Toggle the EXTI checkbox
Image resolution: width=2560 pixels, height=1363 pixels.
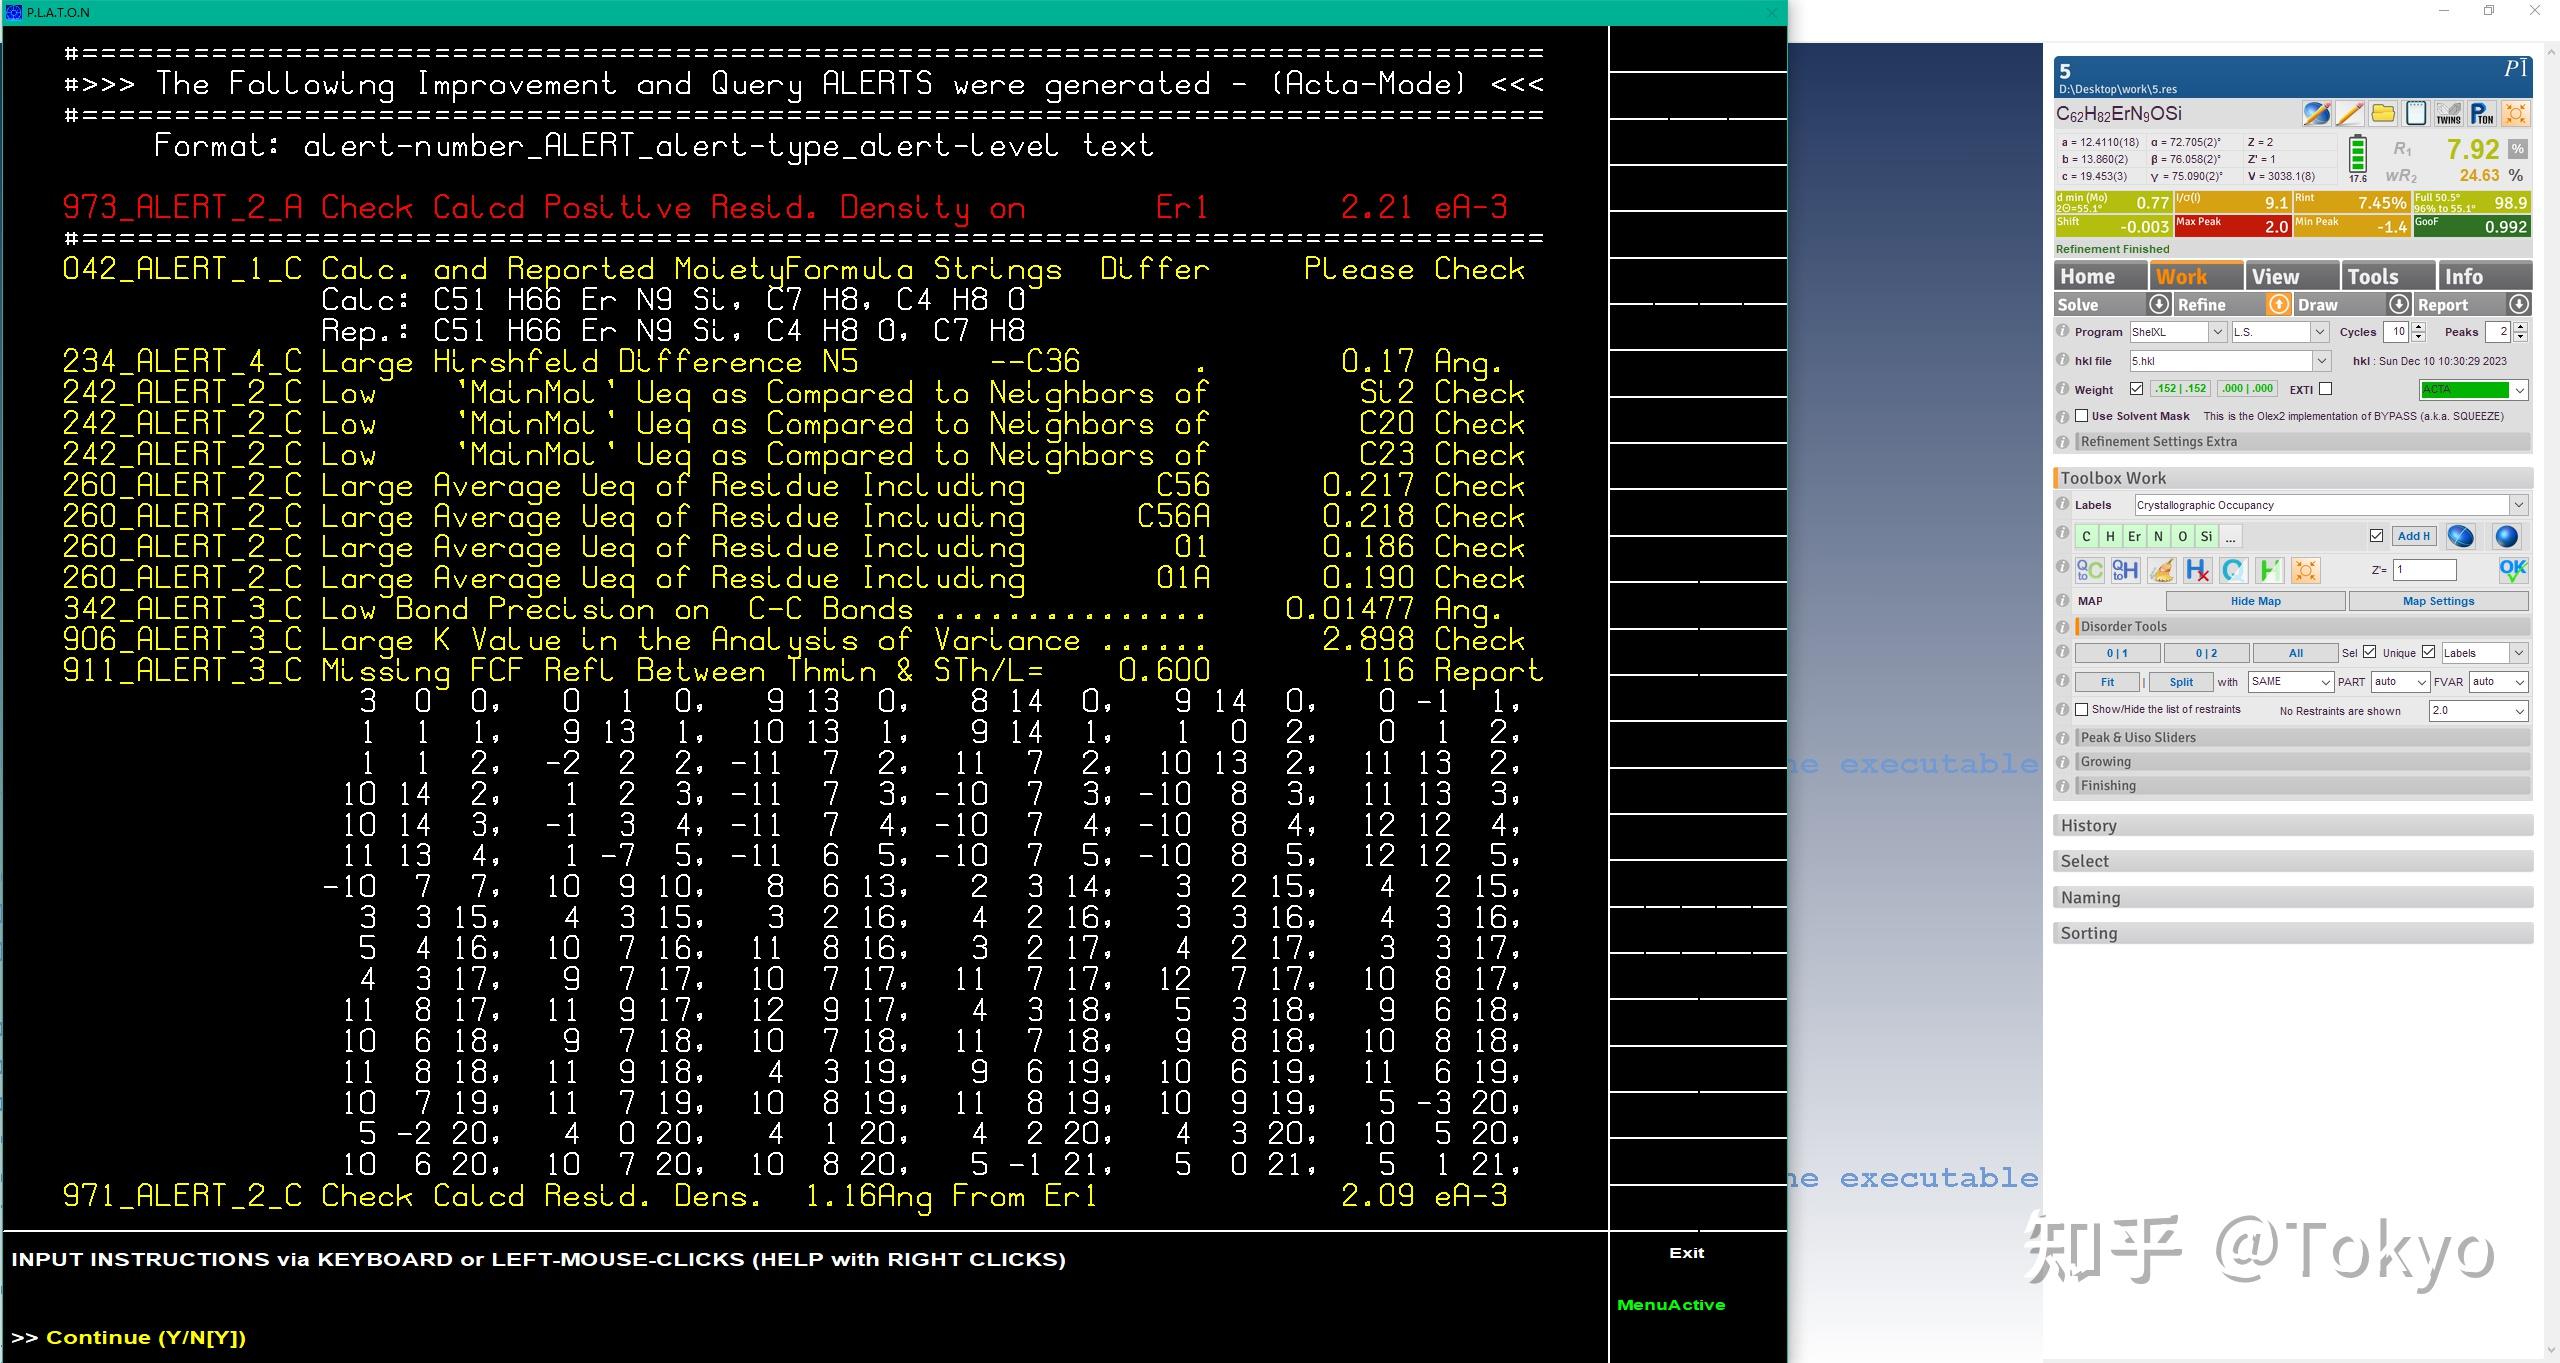pyautogui.click(x=2326, y=389)
